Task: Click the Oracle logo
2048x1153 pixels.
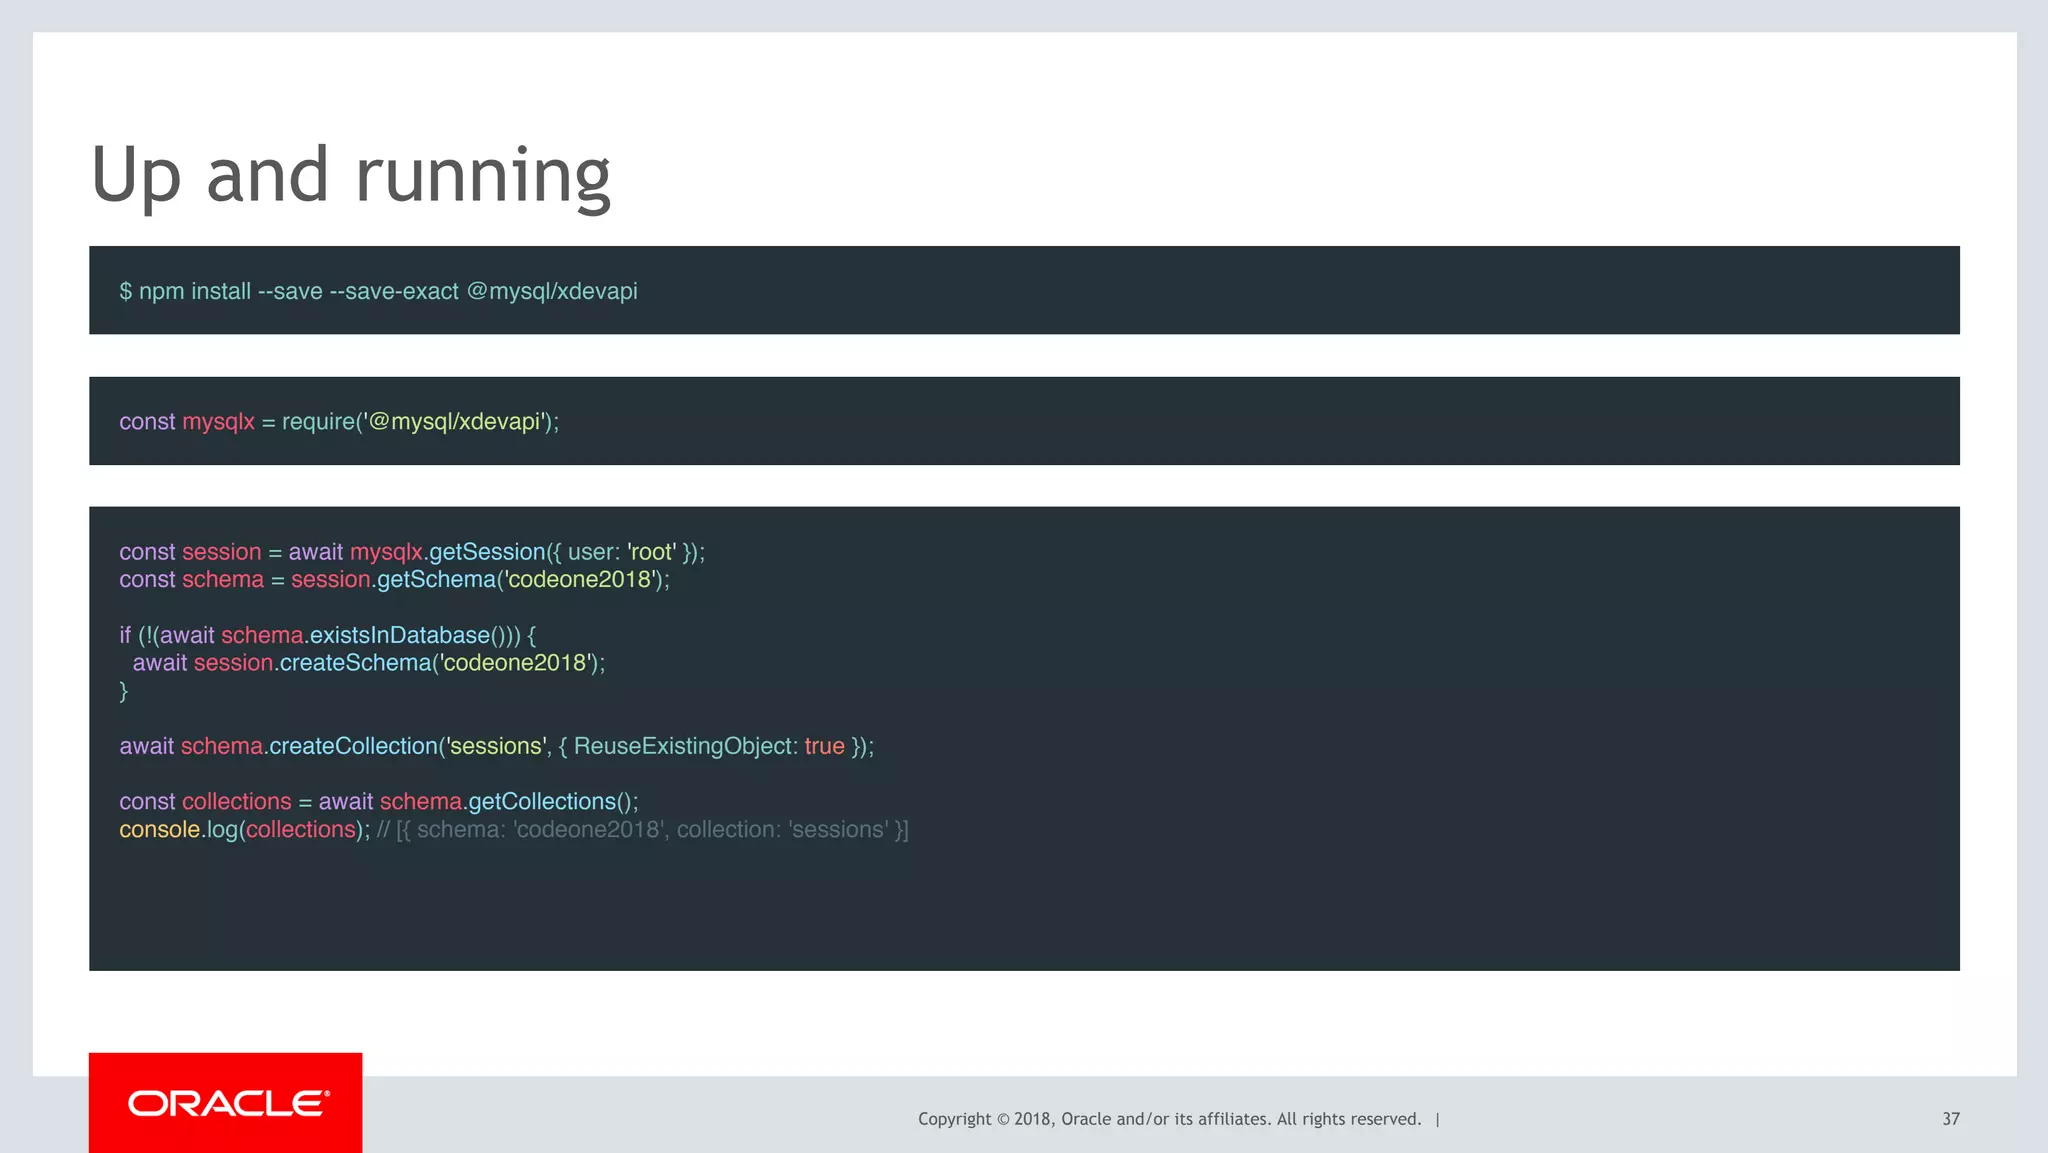Action: [x=226, y=1103]
